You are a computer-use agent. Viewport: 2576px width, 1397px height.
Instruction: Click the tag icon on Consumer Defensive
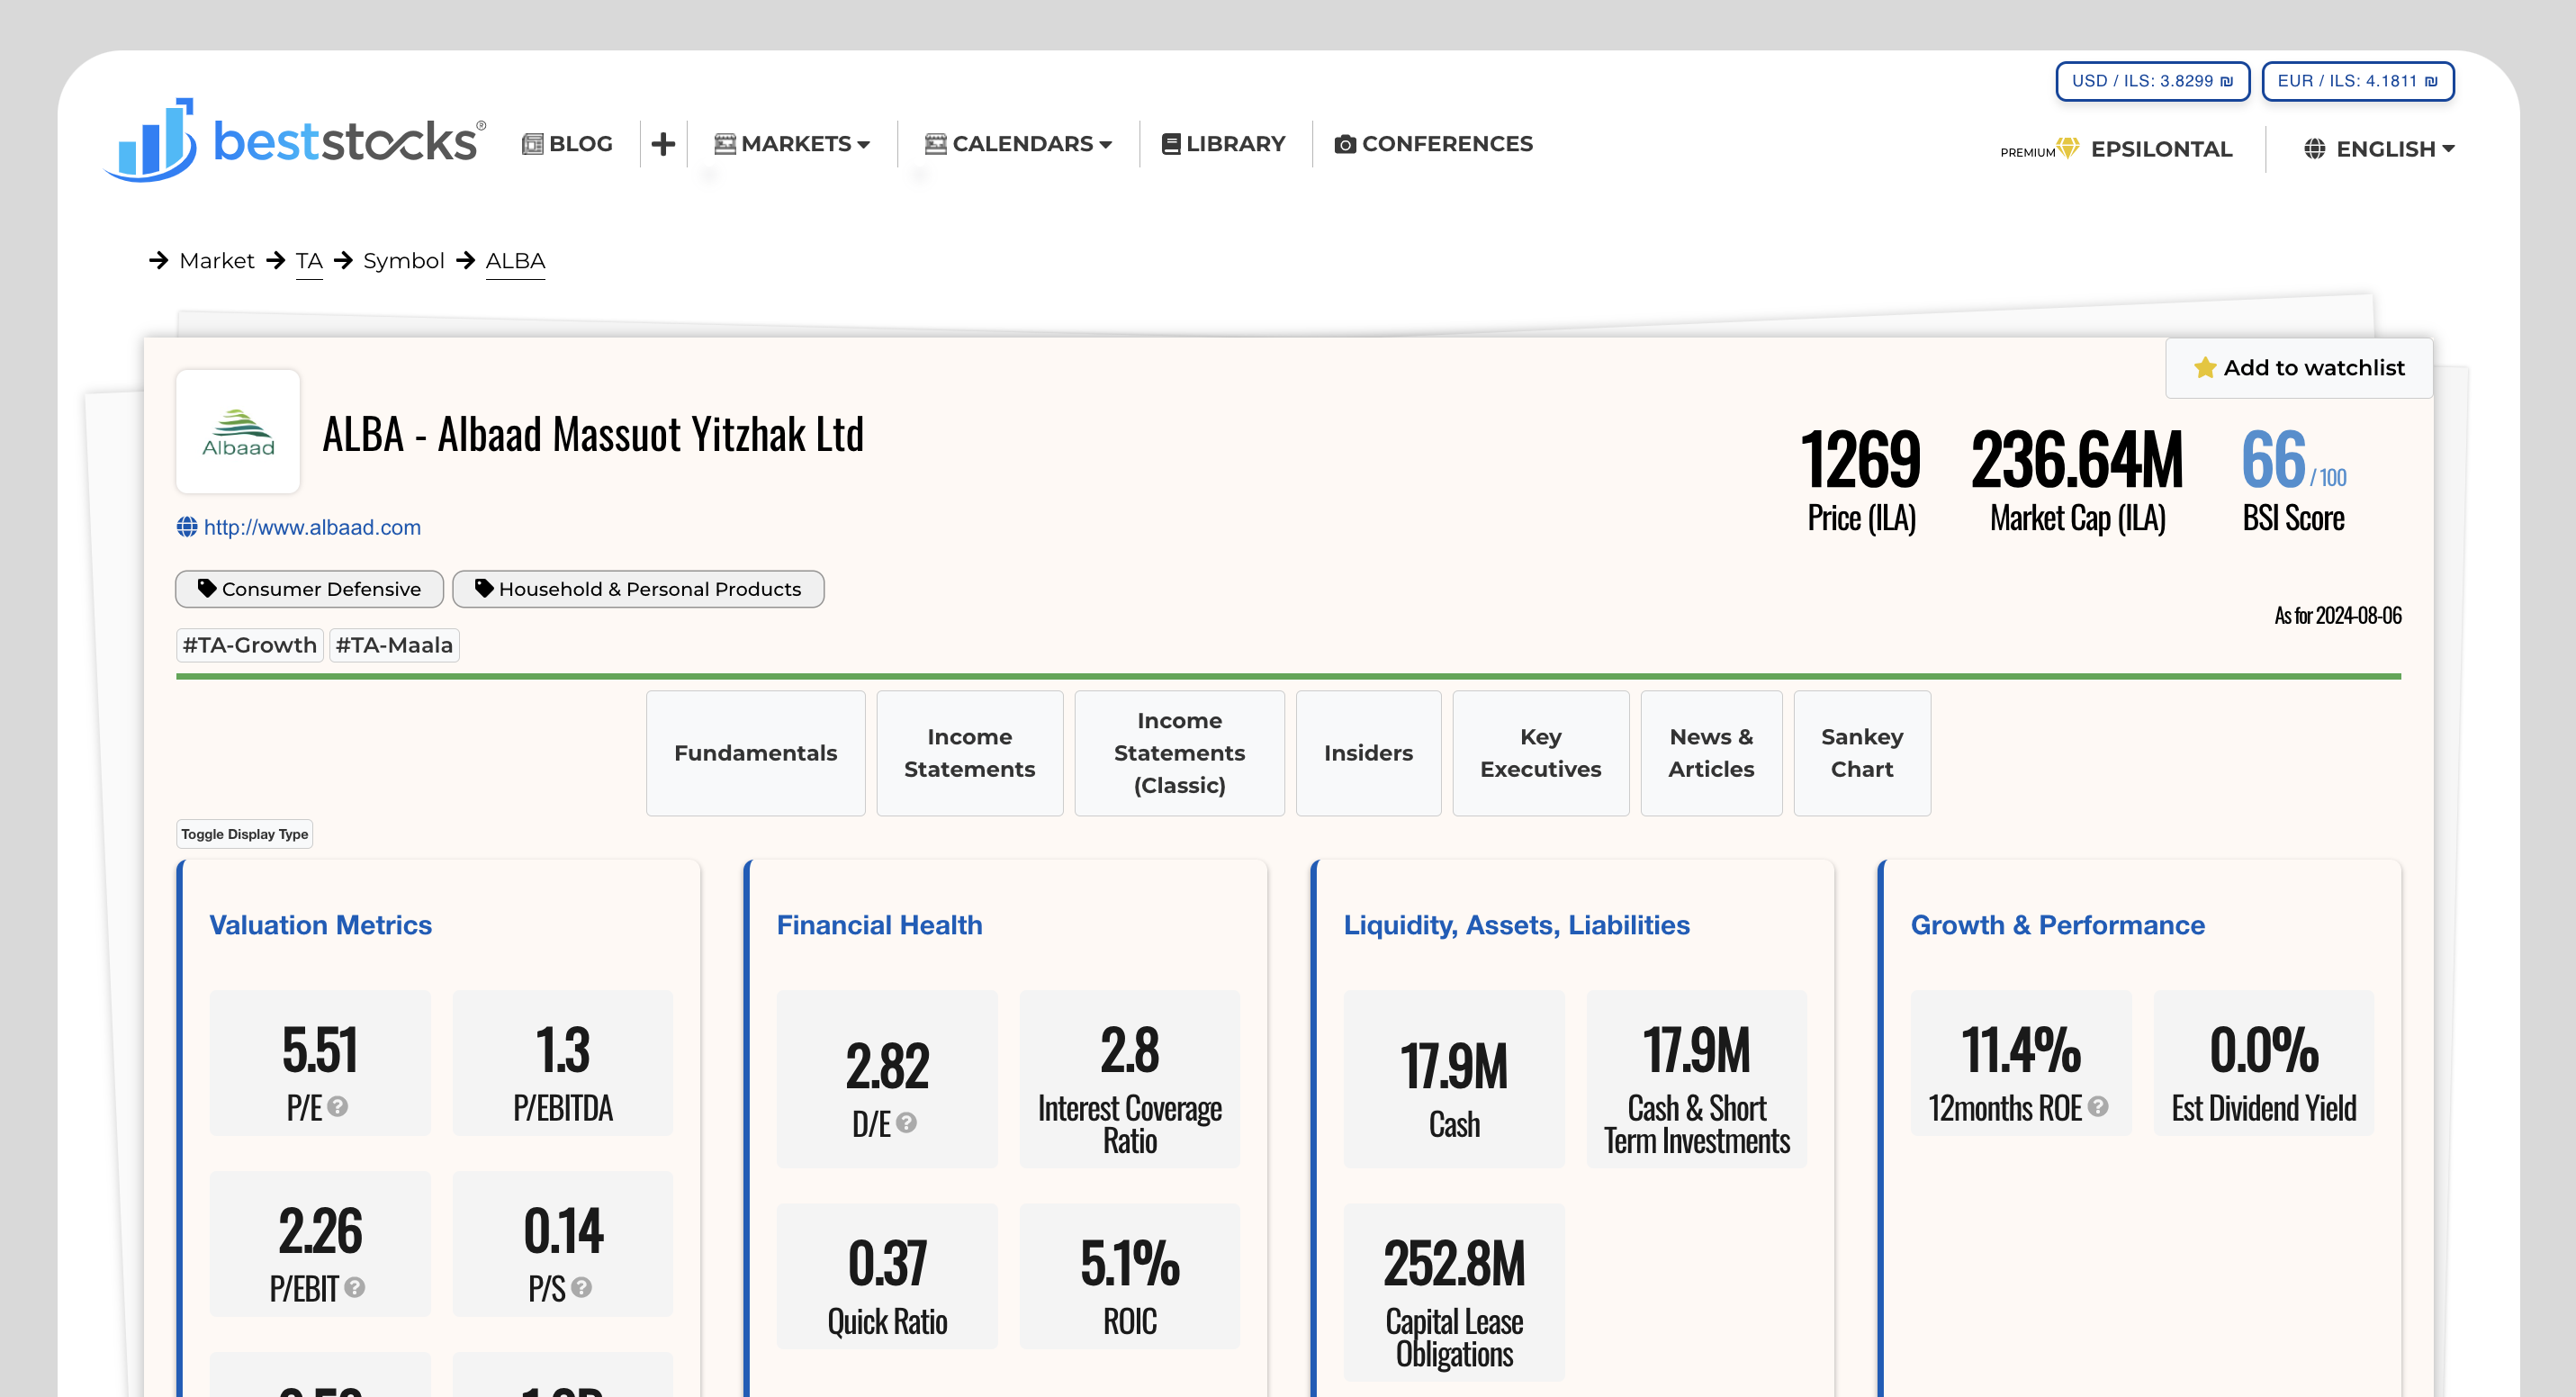tap(207, 588)
